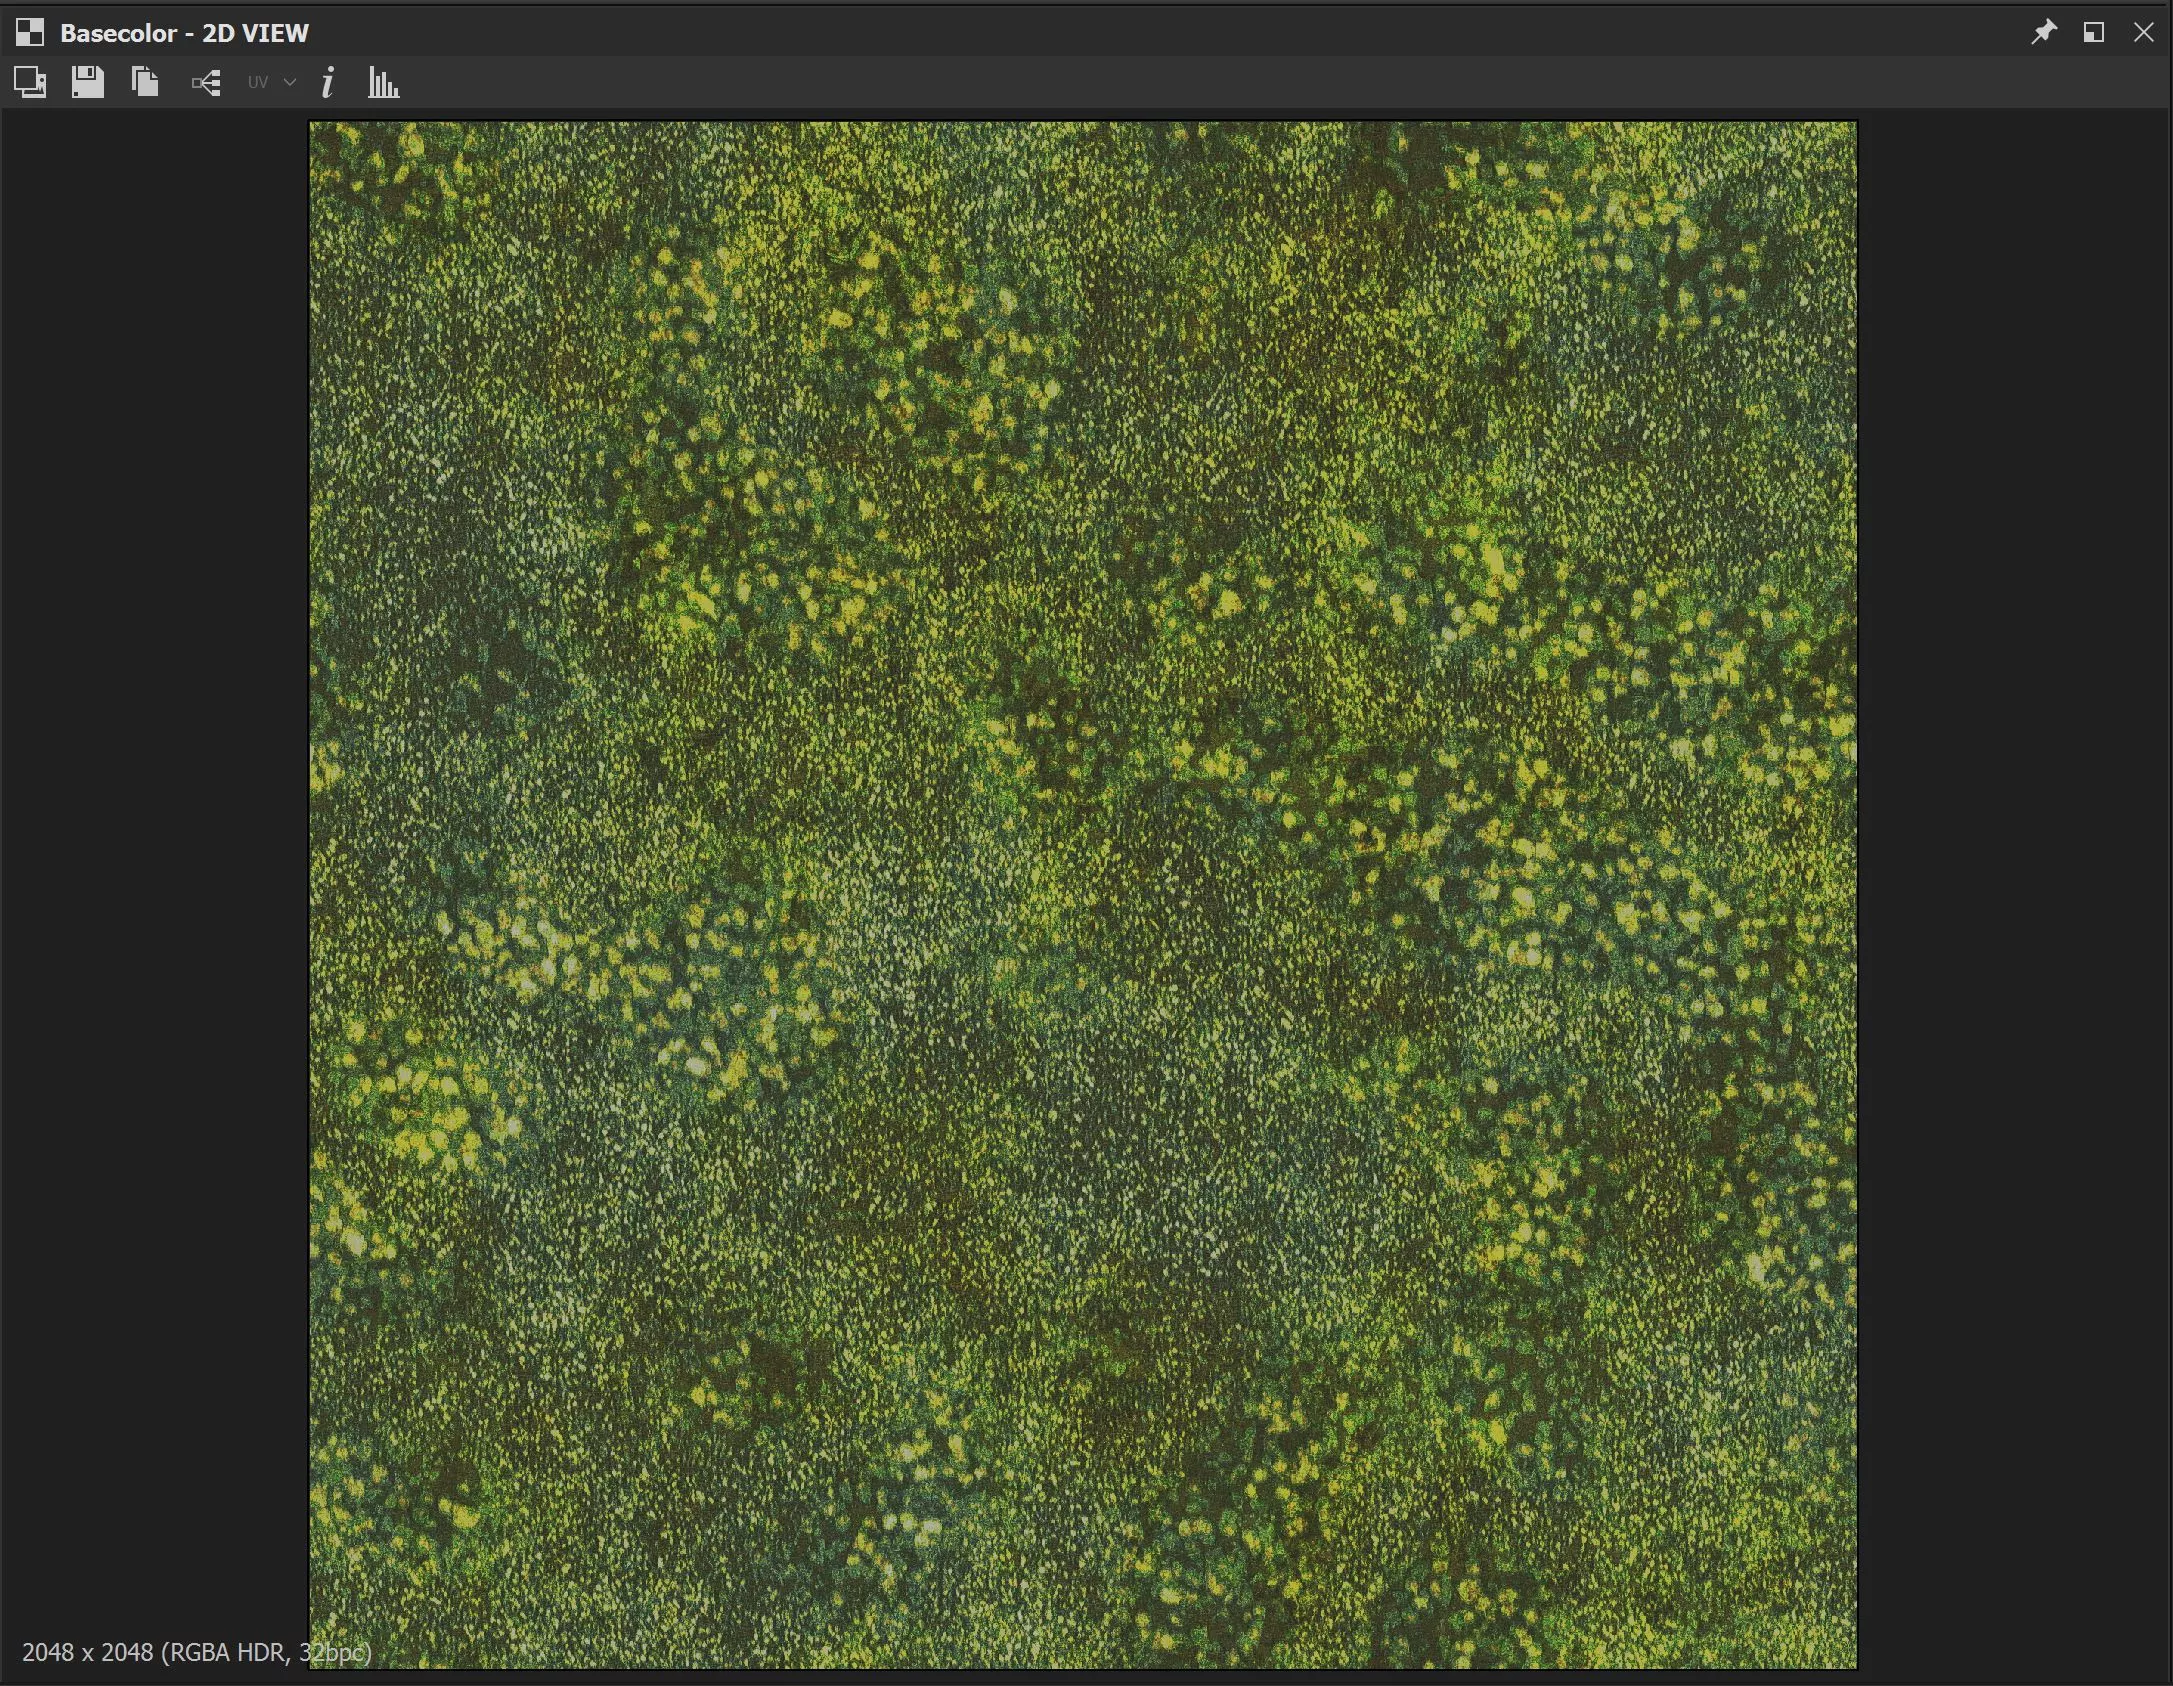Click the checkerboard icon beside the Basecolor title

click(x=30, y=32)
